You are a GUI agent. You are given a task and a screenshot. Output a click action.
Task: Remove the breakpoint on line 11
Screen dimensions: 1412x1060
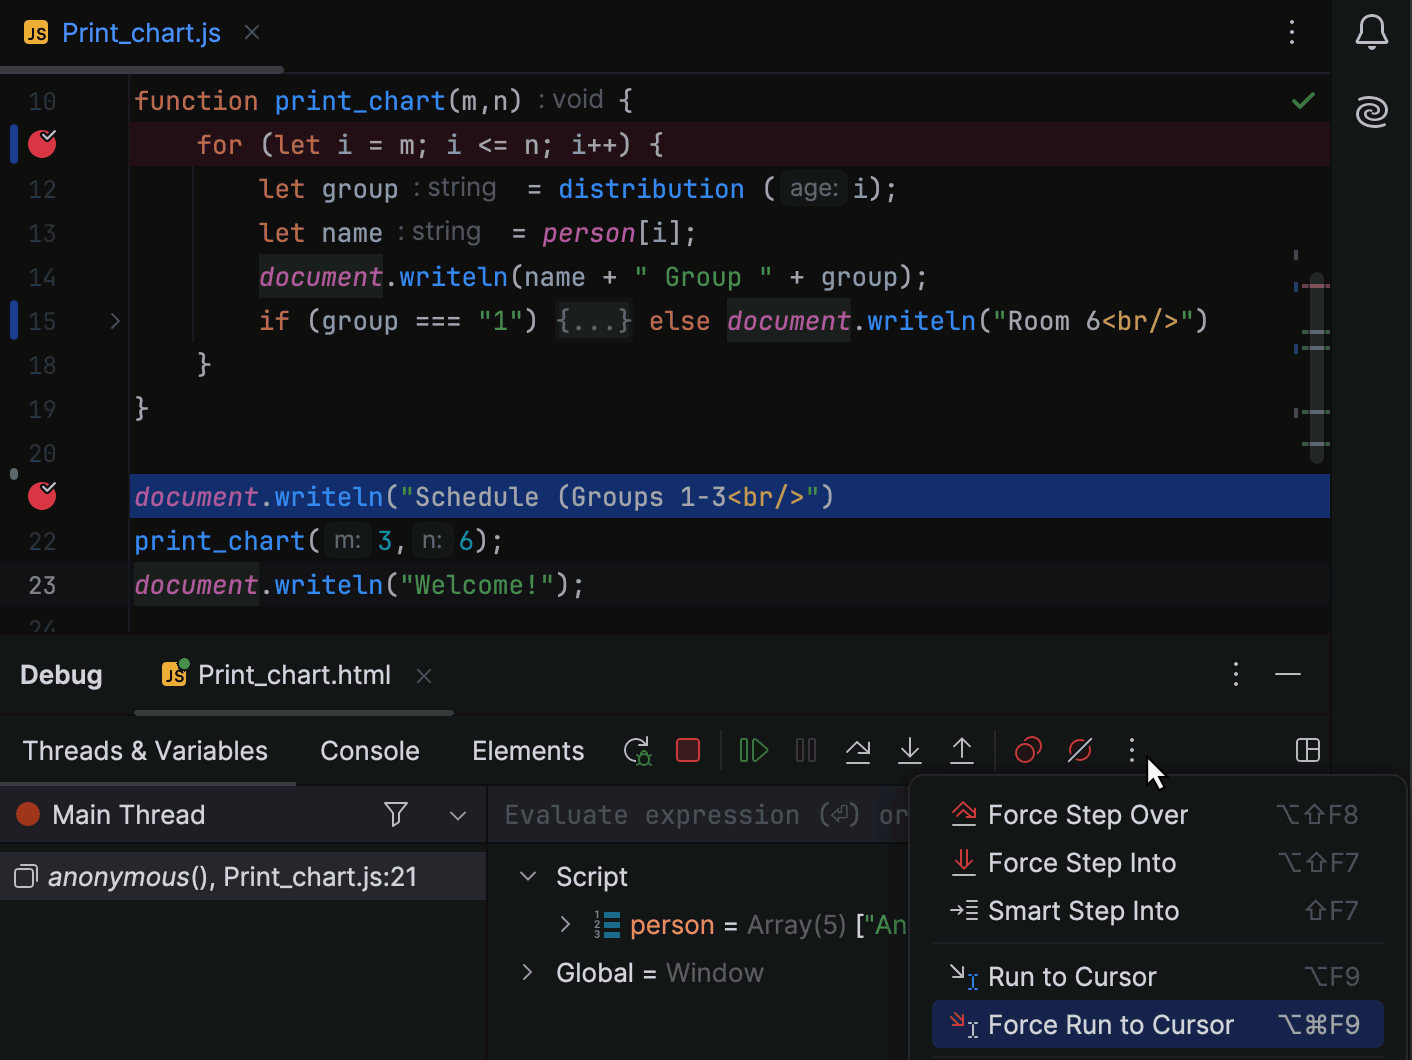(42, 145)
